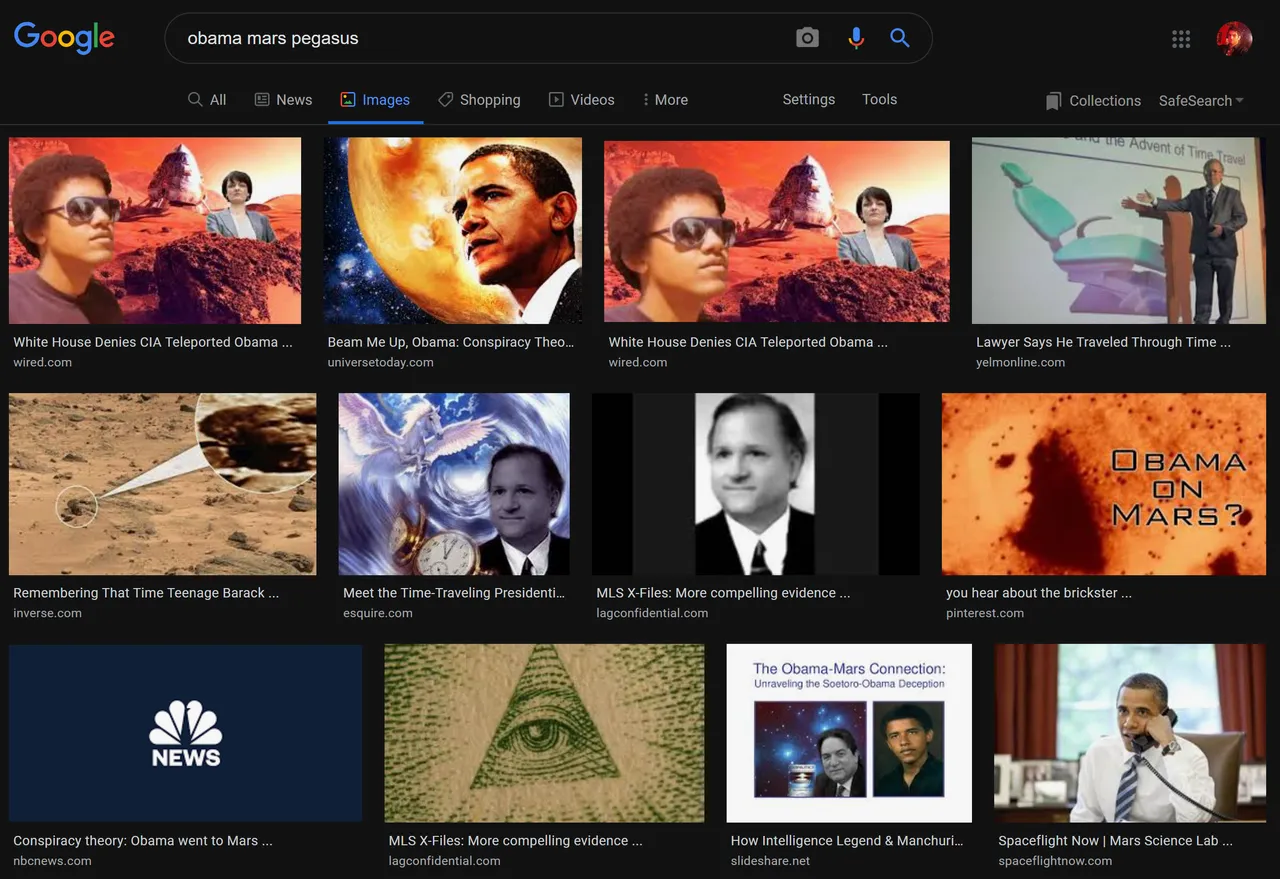The image size is (1280, 879).
Task: Open Obama on phone spaceflightnow thumbnail
Action: [1130, 733]
